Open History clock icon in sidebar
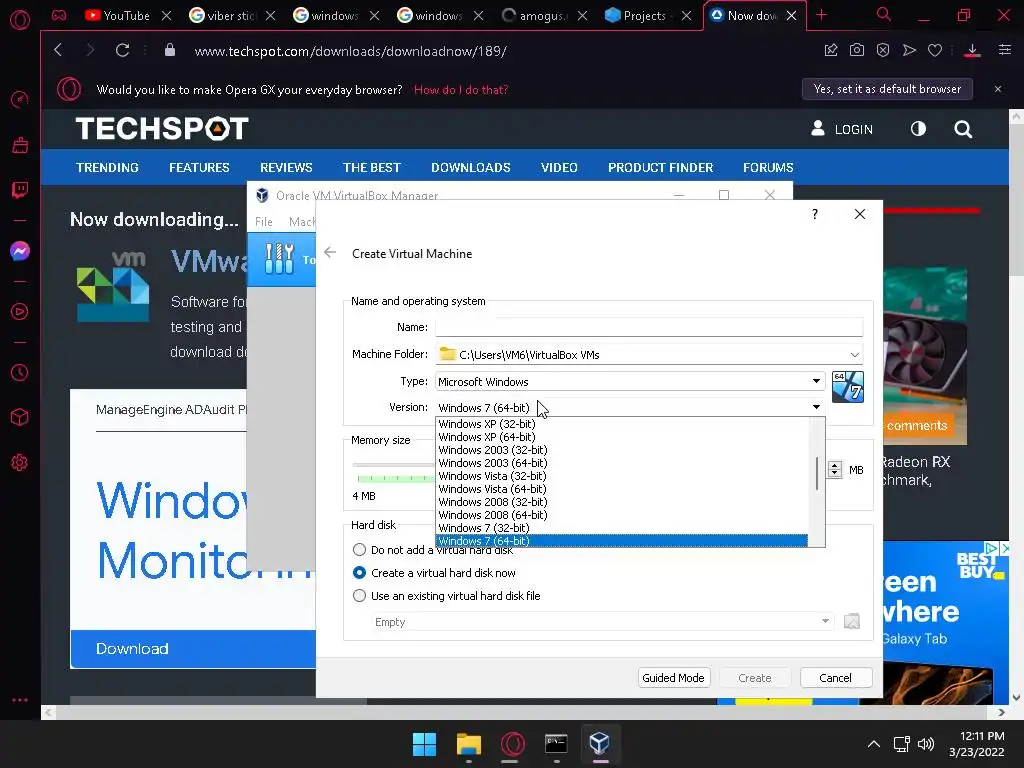The height and width of the screenshot is (768, 1024). click(20, 372)
